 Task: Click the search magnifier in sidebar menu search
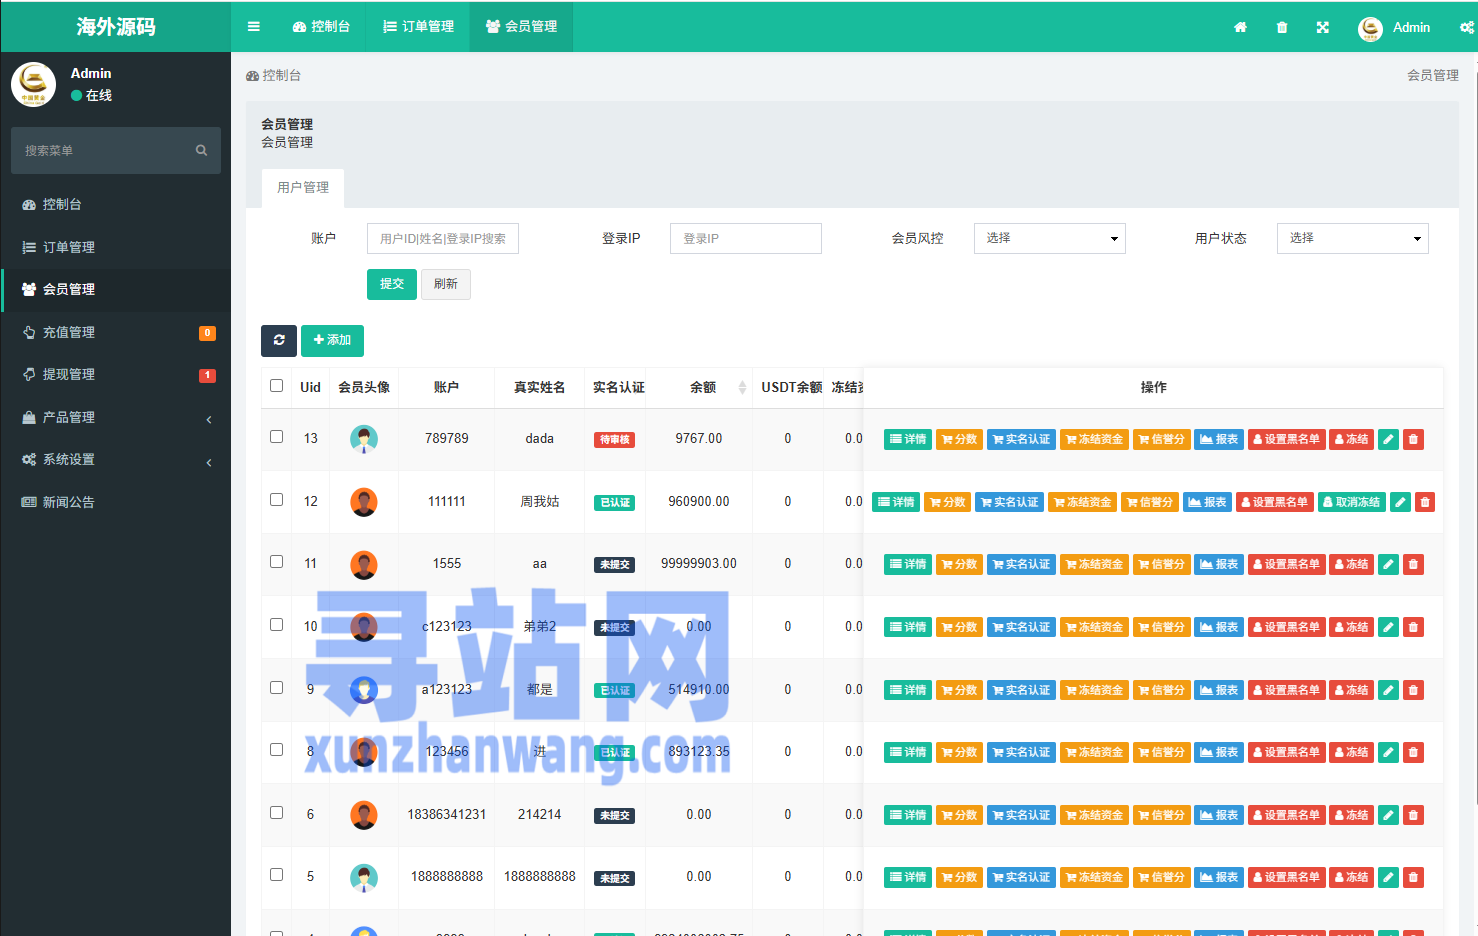coord(201,150)
